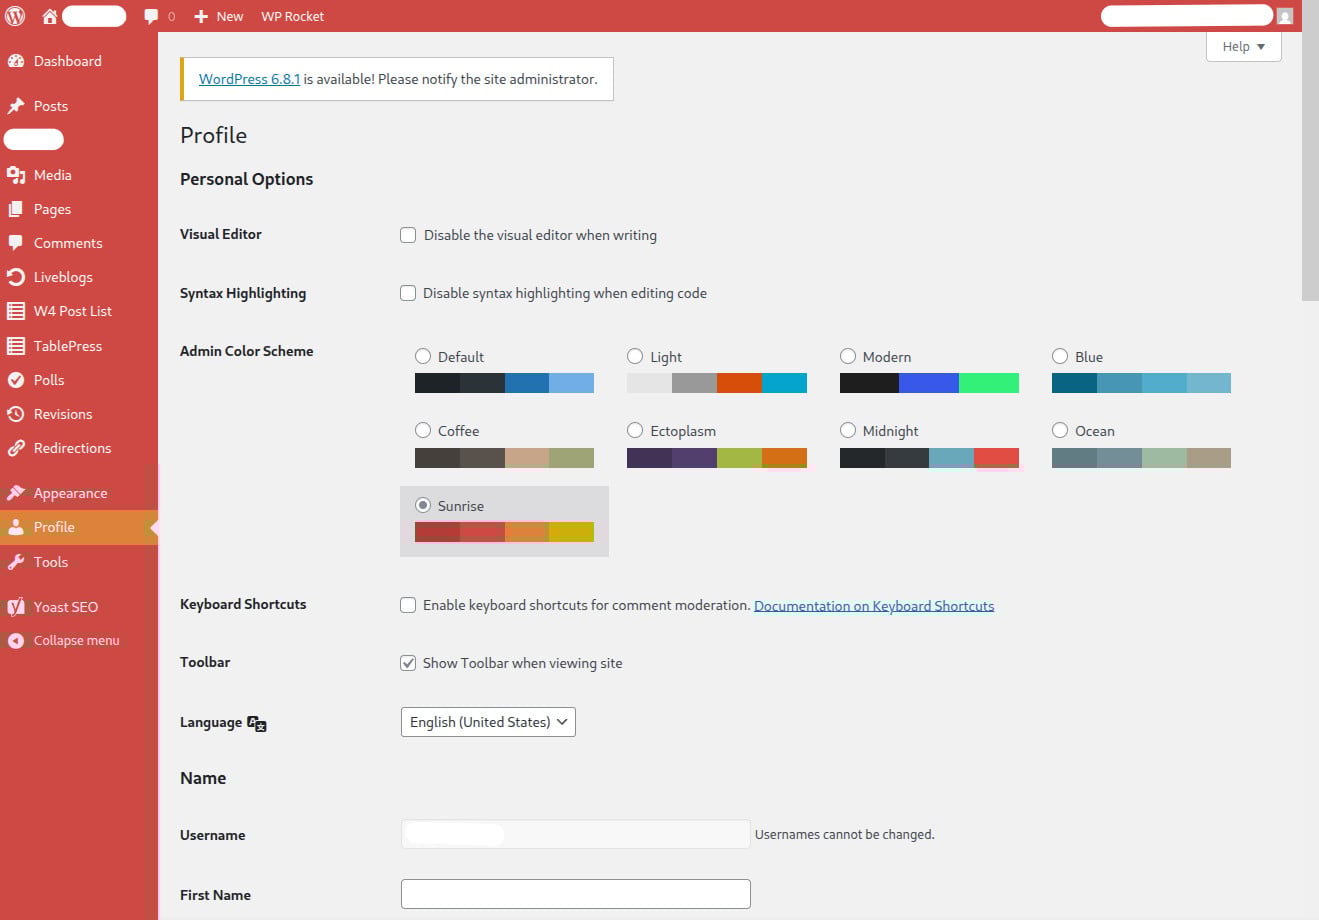Open Documentation on Keyboard Shortcuts link

click(x=873, y=606)
